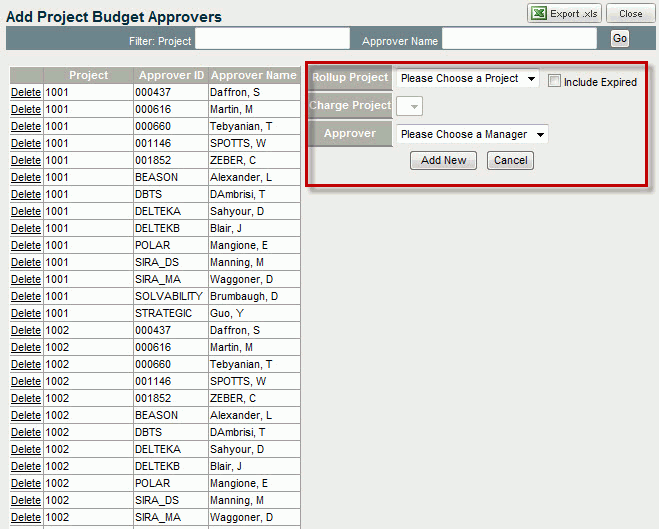Focus the Approver Name filter field
The width and height of the screenshot is (659, 529).
point(519,38)
